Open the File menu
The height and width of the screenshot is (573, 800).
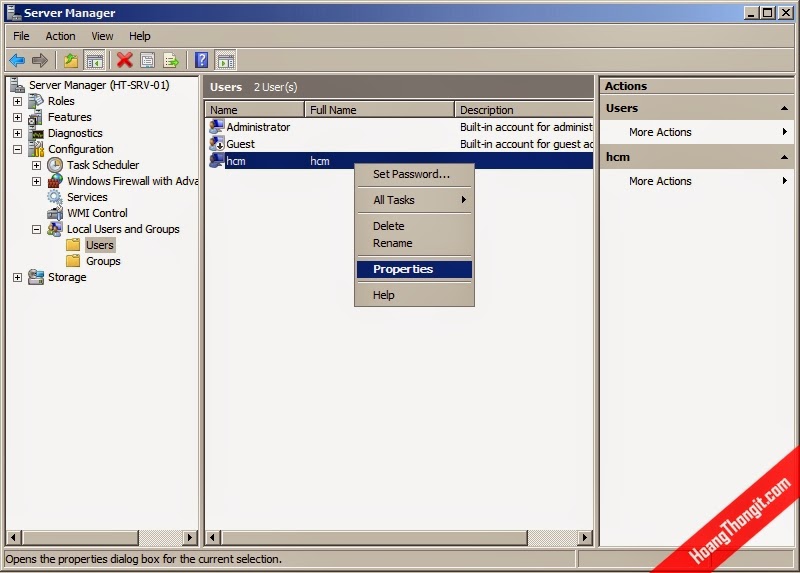(21, 36)
